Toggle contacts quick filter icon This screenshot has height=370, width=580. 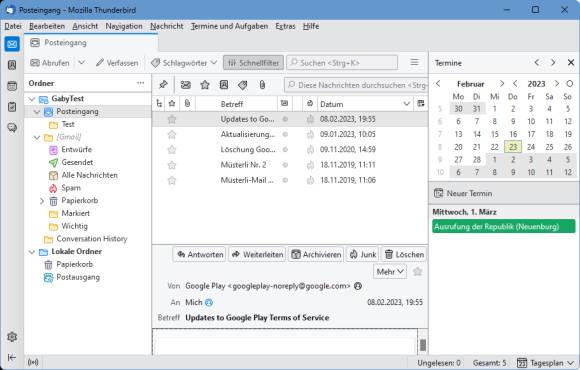[224, 85]
